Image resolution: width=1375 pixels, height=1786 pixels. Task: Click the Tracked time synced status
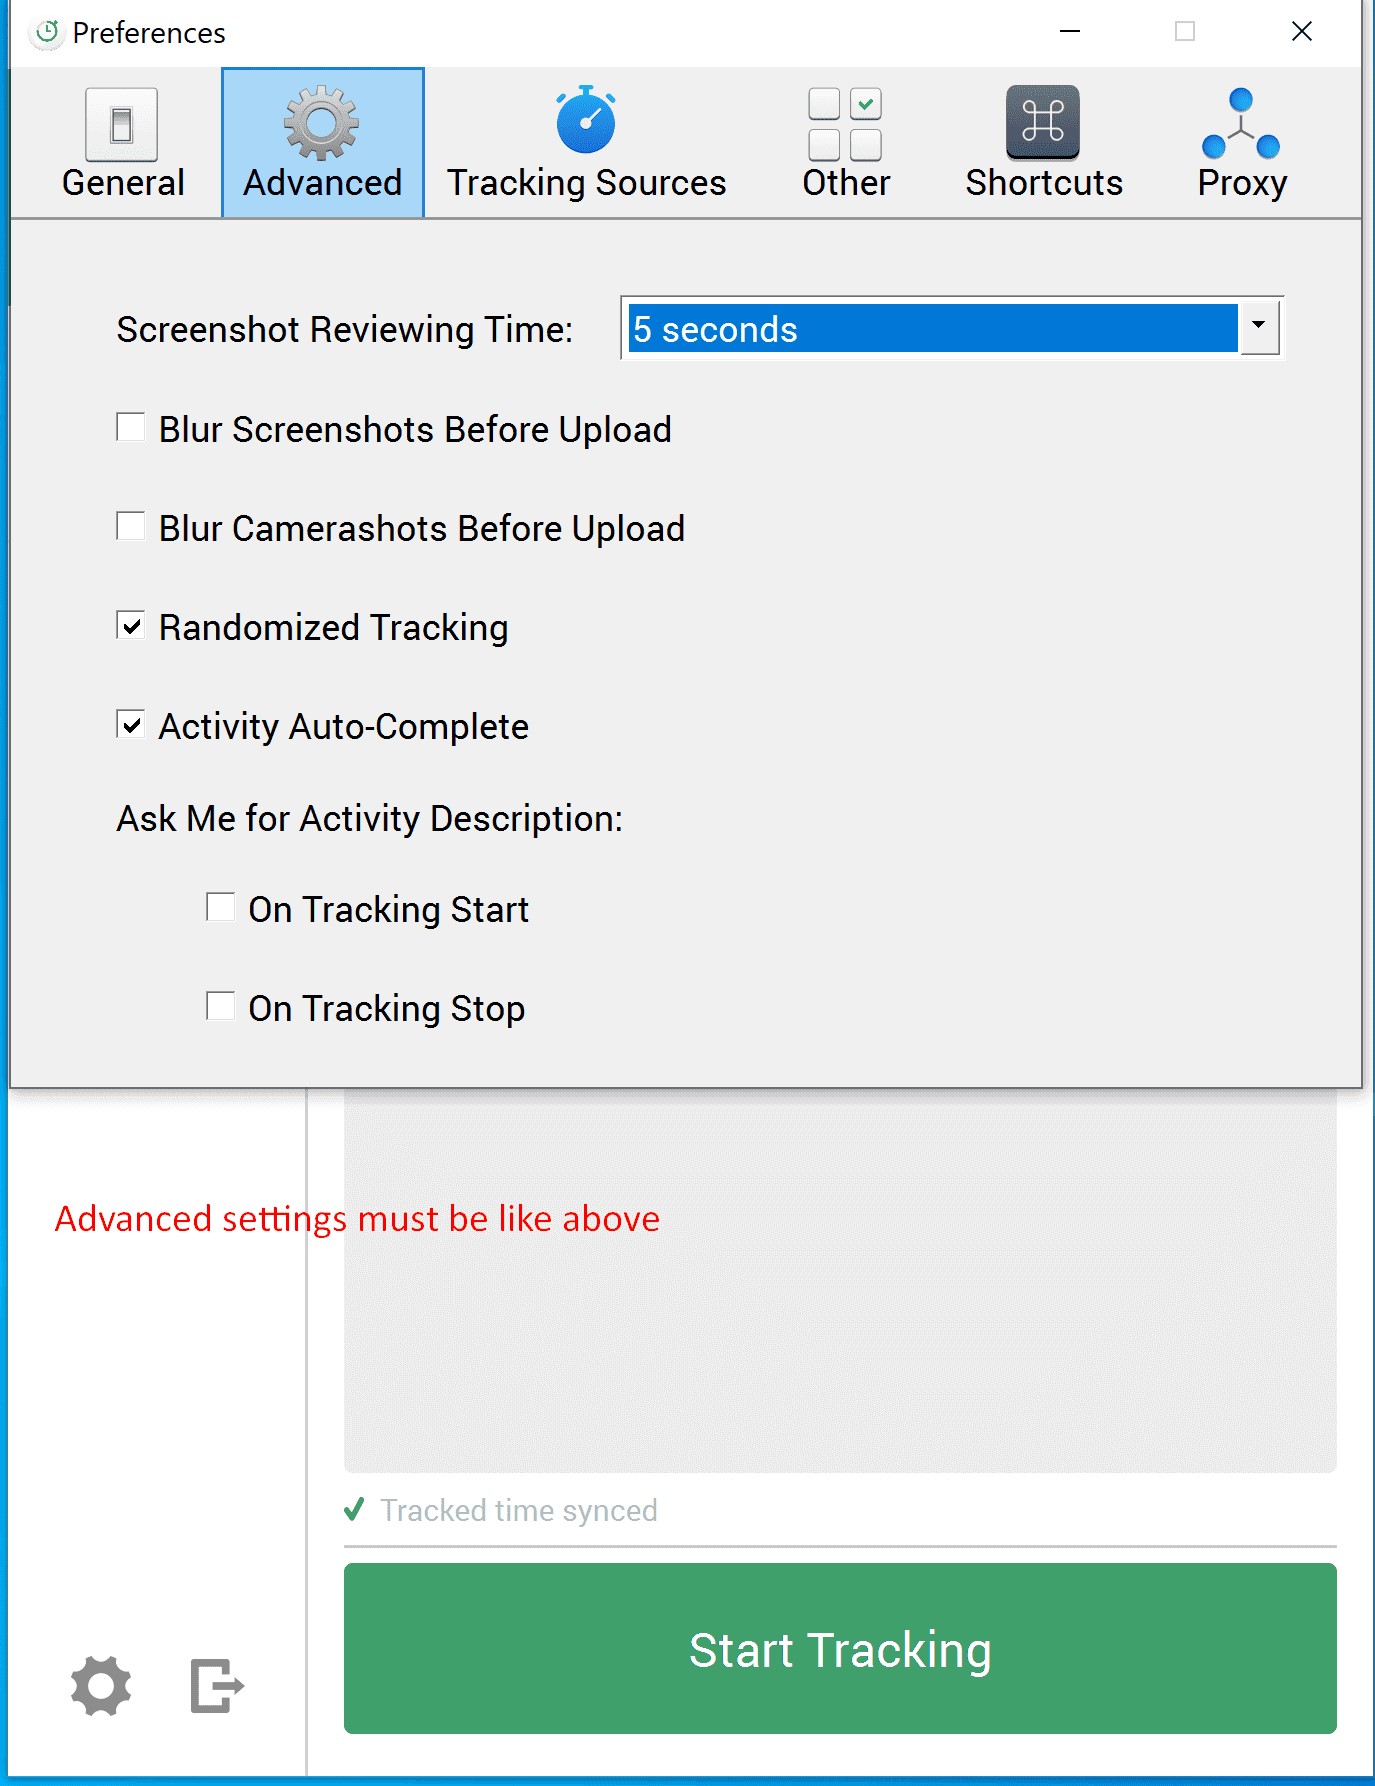click(x=518, y=1510)
